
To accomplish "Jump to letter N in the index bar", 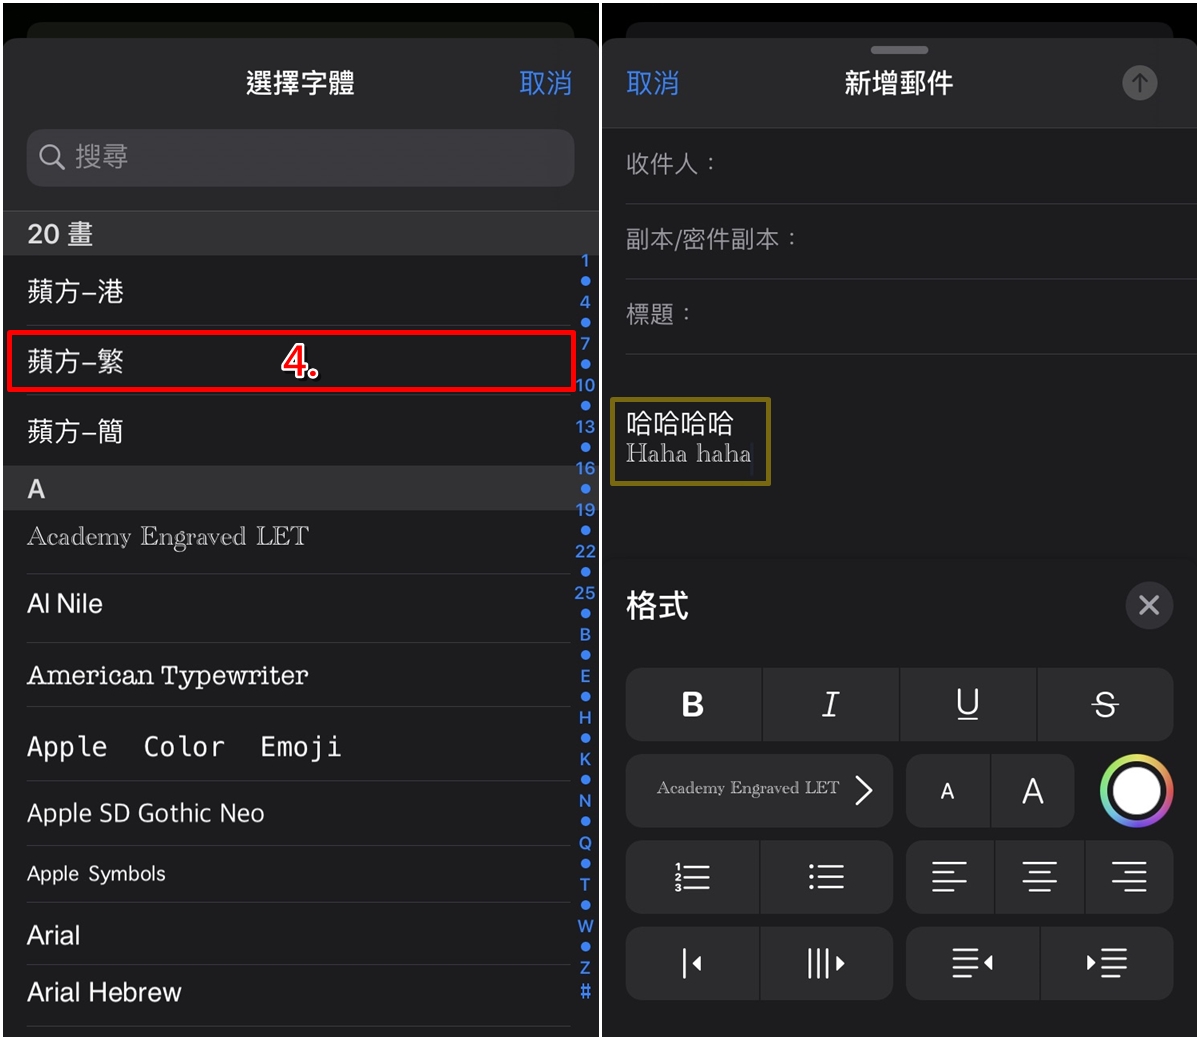I will 585,801.
